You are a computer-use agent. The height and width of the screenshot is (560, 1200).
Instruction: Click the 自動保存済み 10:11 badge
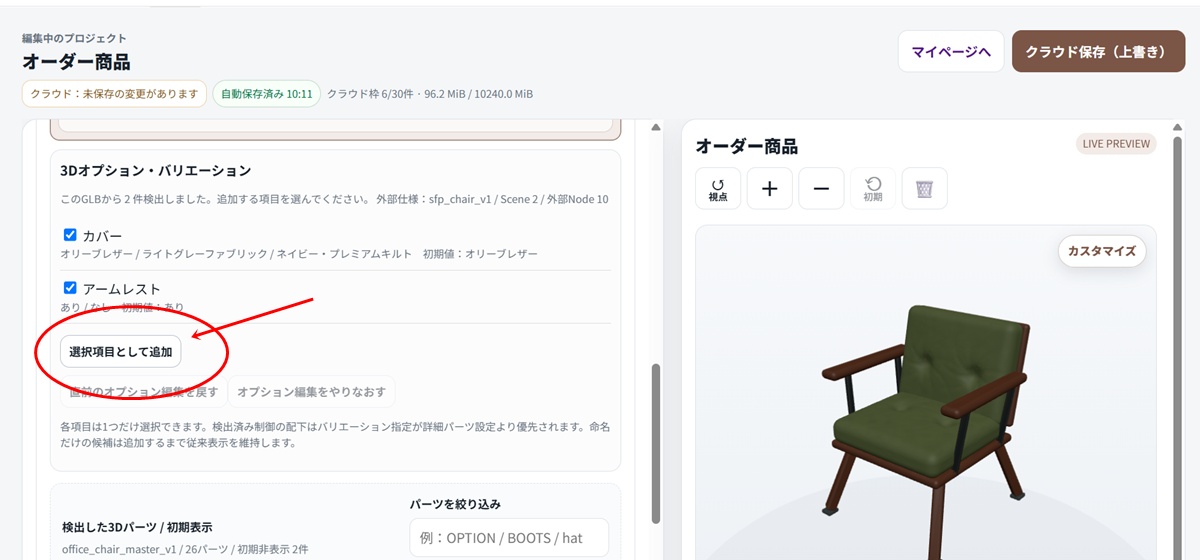[x=266, y=94]
